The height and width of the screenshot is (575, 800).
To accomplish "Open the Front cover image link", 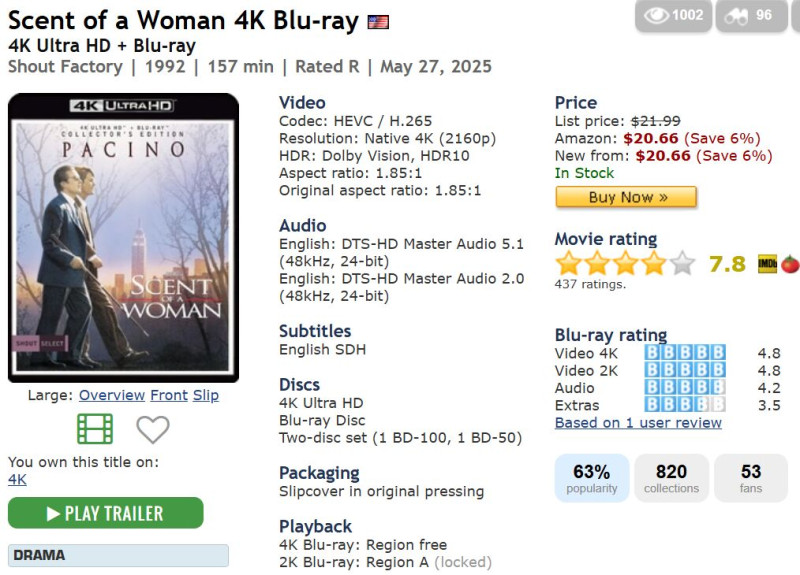I will pyautogui.click(x=169, y=395).
